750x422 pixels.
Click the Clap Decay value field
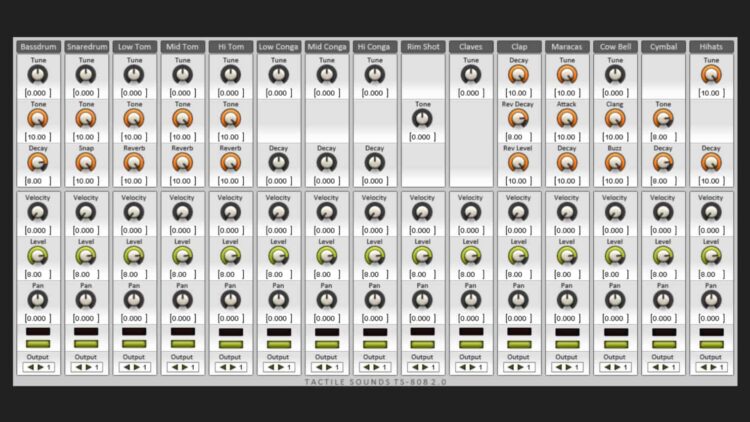pos(518,93)
